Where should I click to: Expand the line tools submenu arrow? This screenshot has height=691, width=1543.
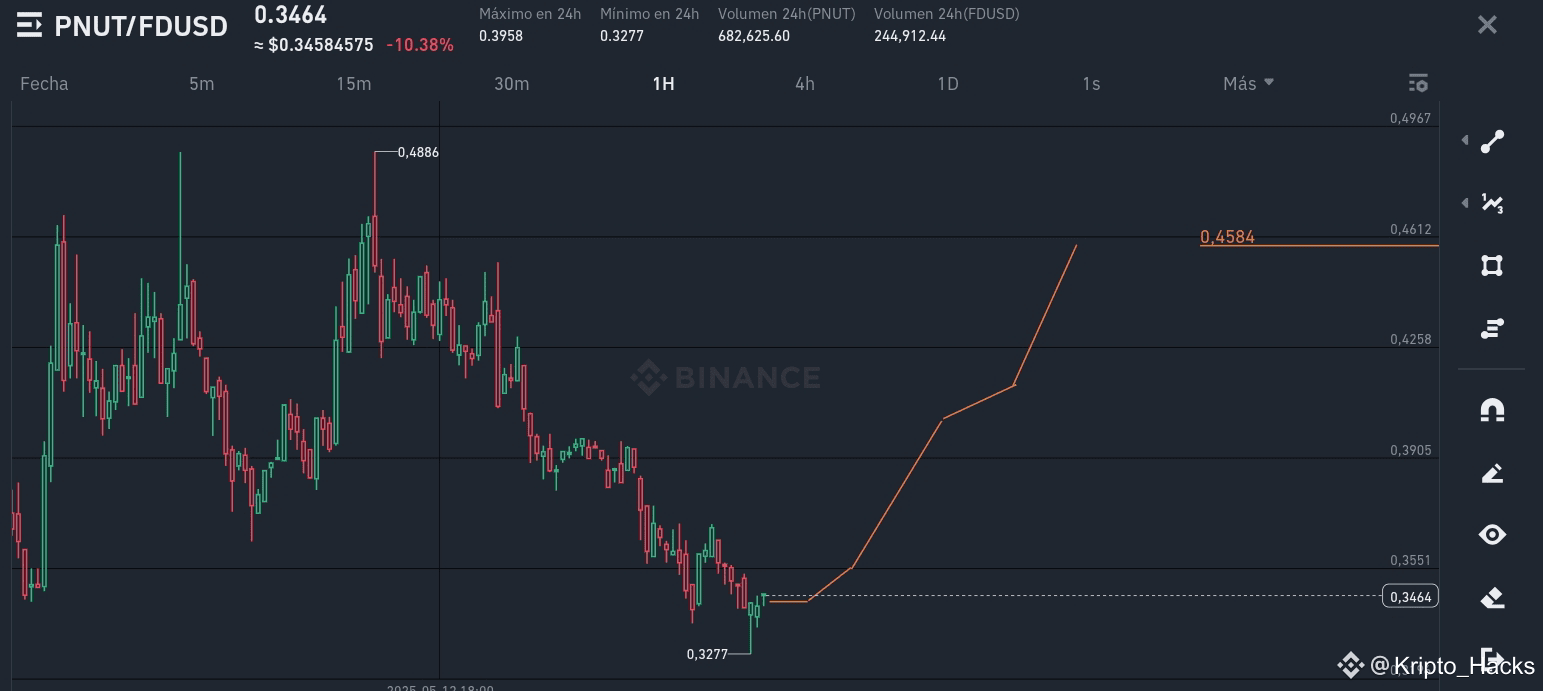[1464, 141]
